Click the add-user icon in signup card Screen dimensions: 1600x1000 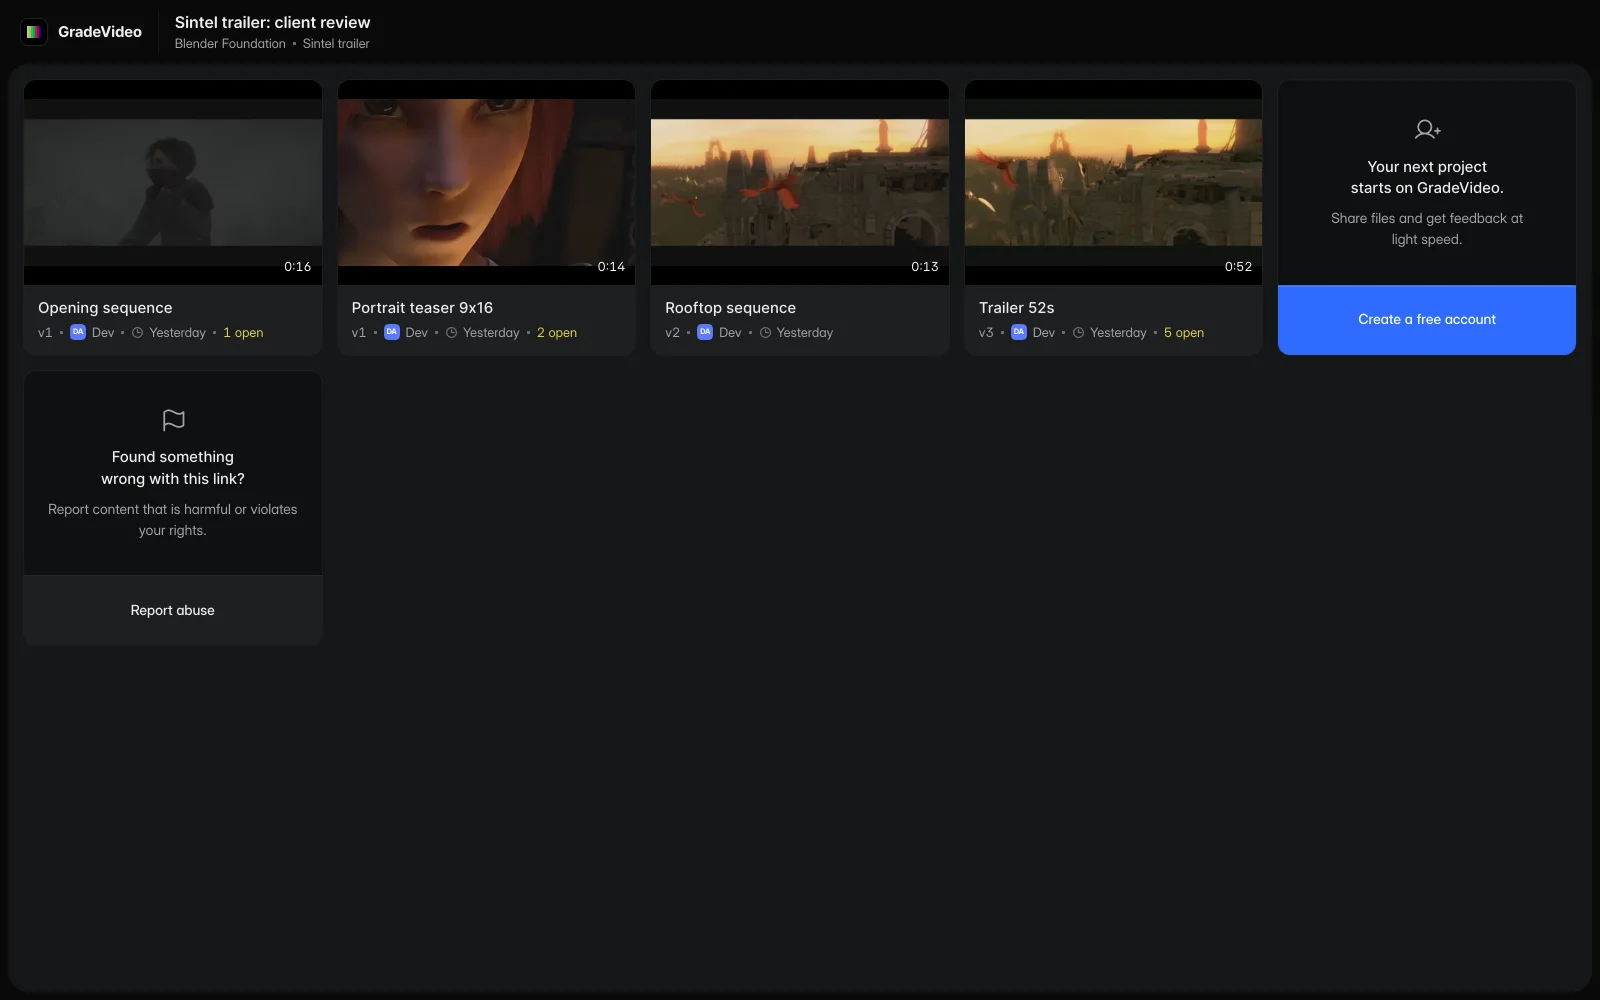point(1427,129)
